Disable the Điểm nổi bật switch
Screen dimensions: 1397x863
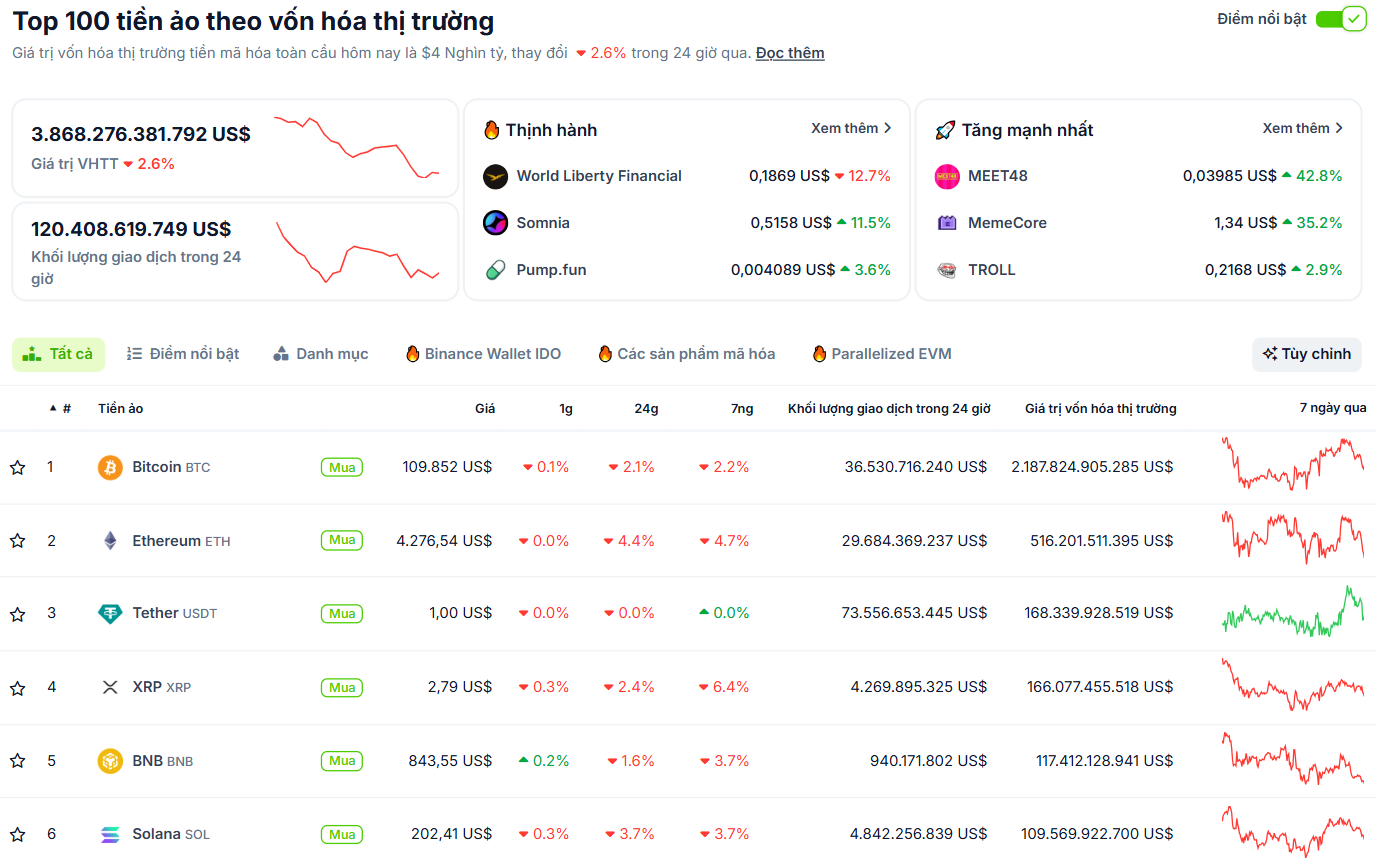click(1341, 18)
